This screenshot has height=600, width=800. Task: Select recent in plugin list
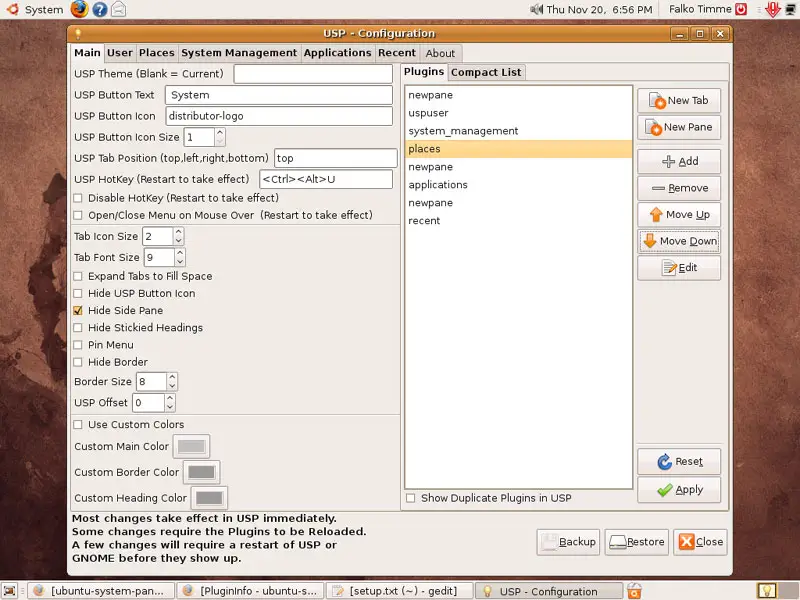(518, 220)
